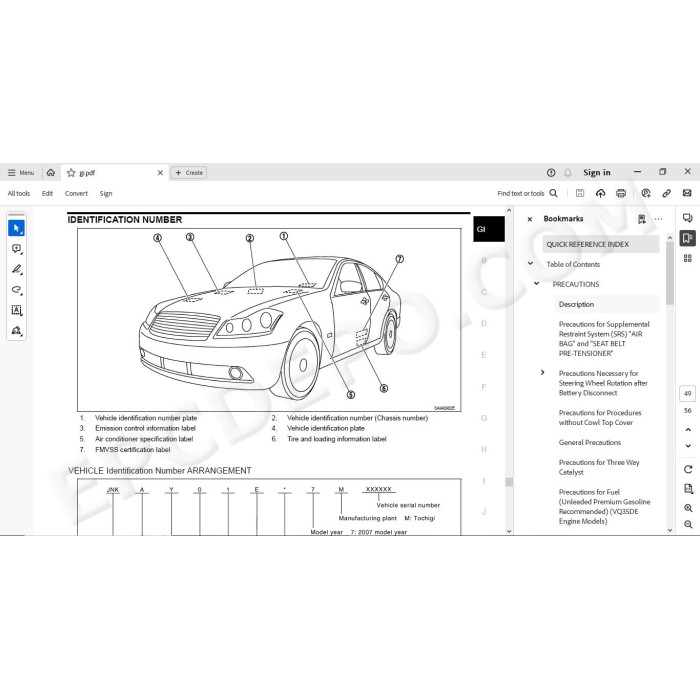This screenshot has width=700, height=700.
Task: Open General Precautions bookmark
Action: coord(590,442)
